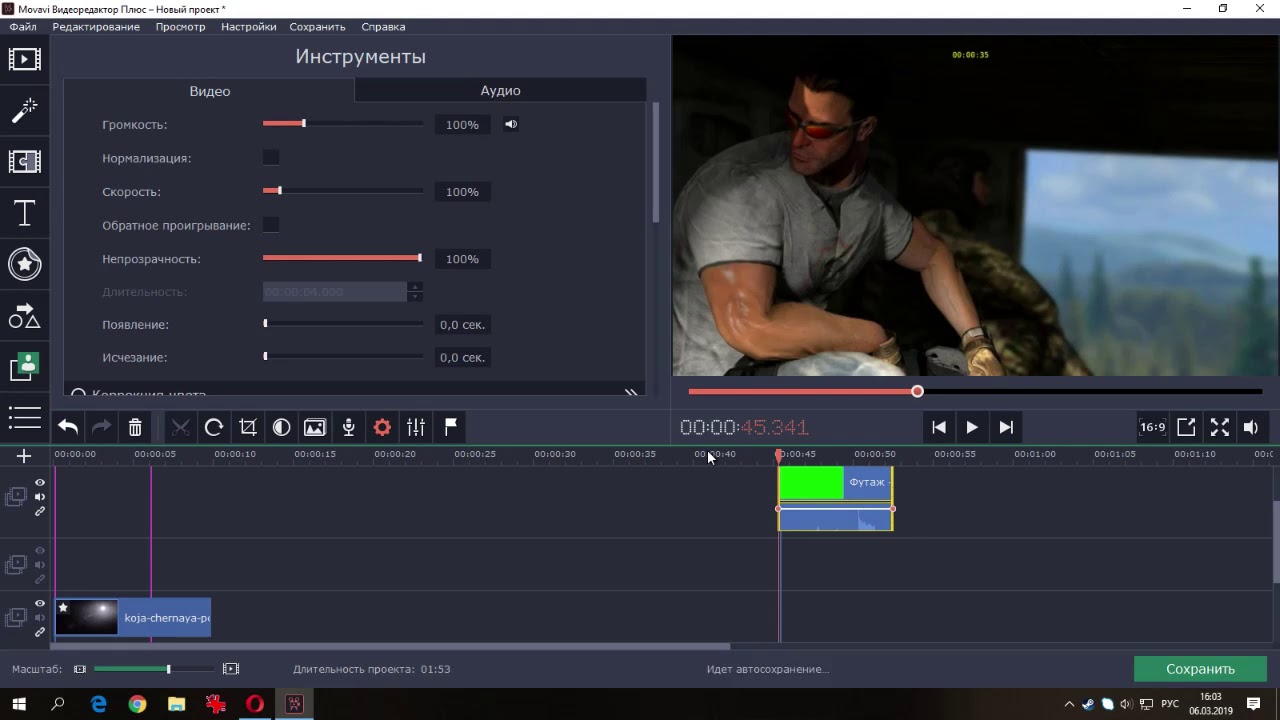Open Color adjustments half-circle icon
Screen dimensions: 1280x720
(x=282, y=428)
